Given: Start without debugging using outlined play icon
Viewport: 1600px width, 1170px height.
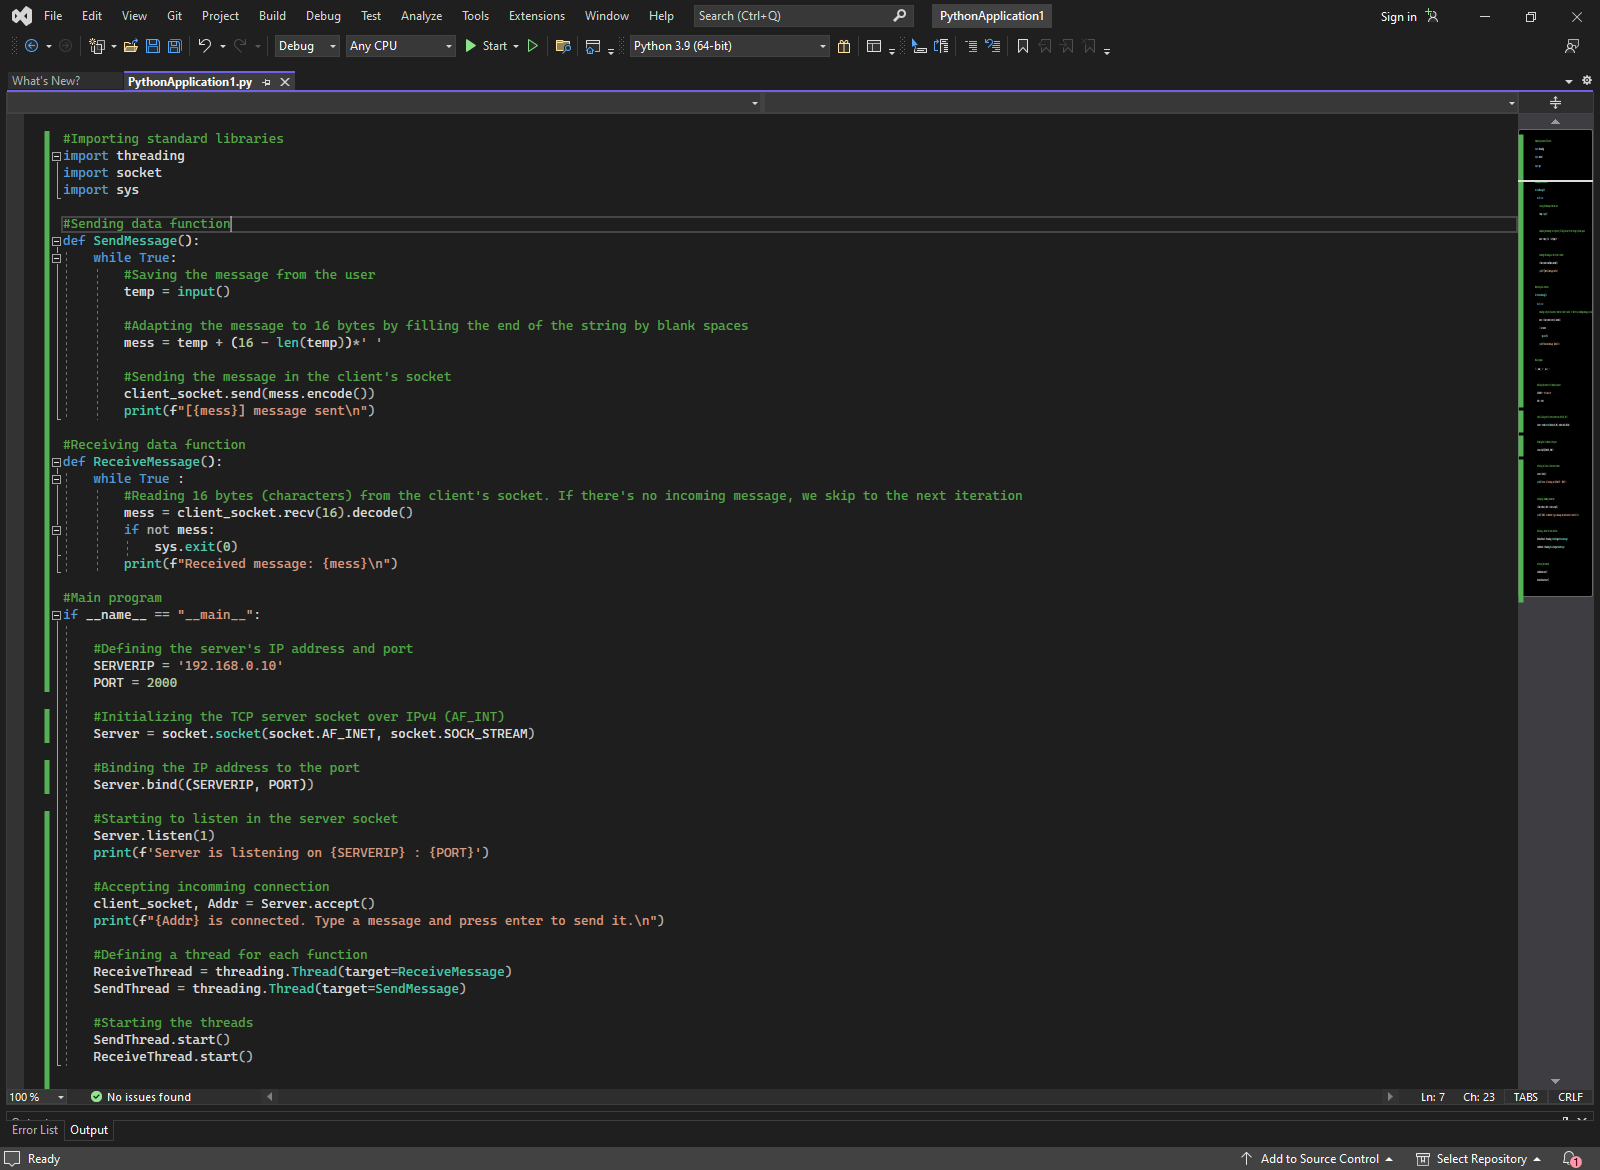Looking at the screenshot, I should click(533, 46).
